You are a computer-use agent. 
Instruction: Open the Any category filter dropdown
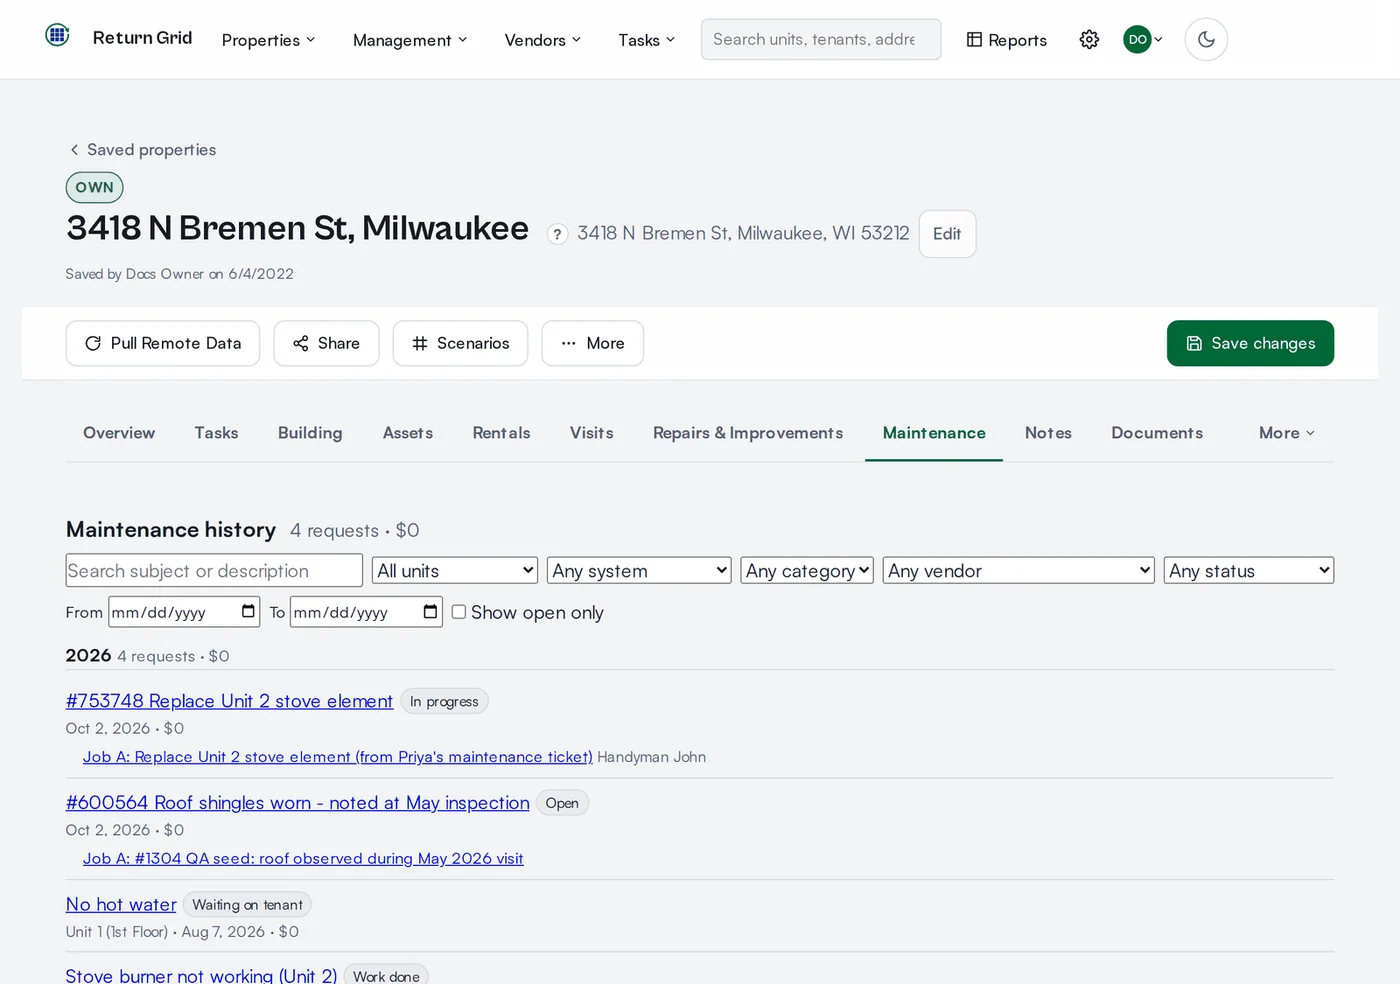[x=807, y=570]
